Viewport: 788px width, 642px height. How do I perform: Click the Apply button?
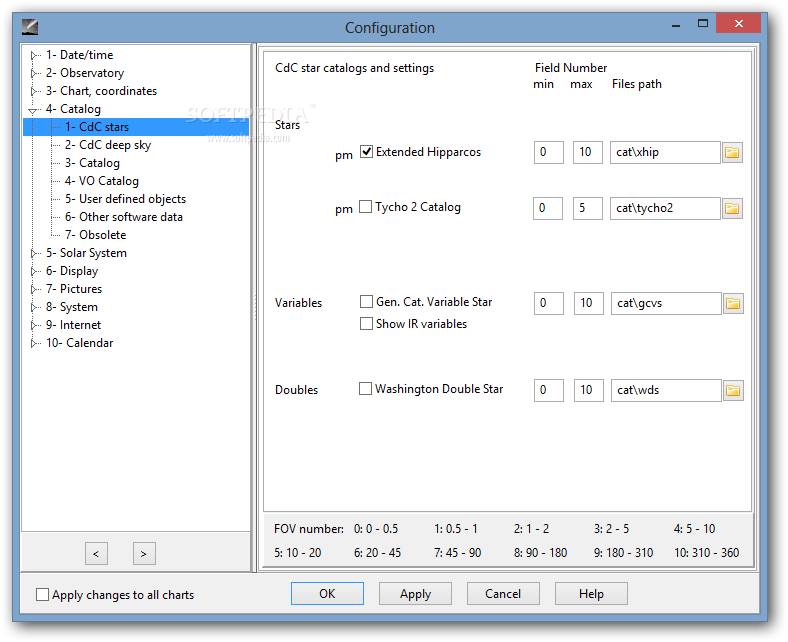point(415,594)
